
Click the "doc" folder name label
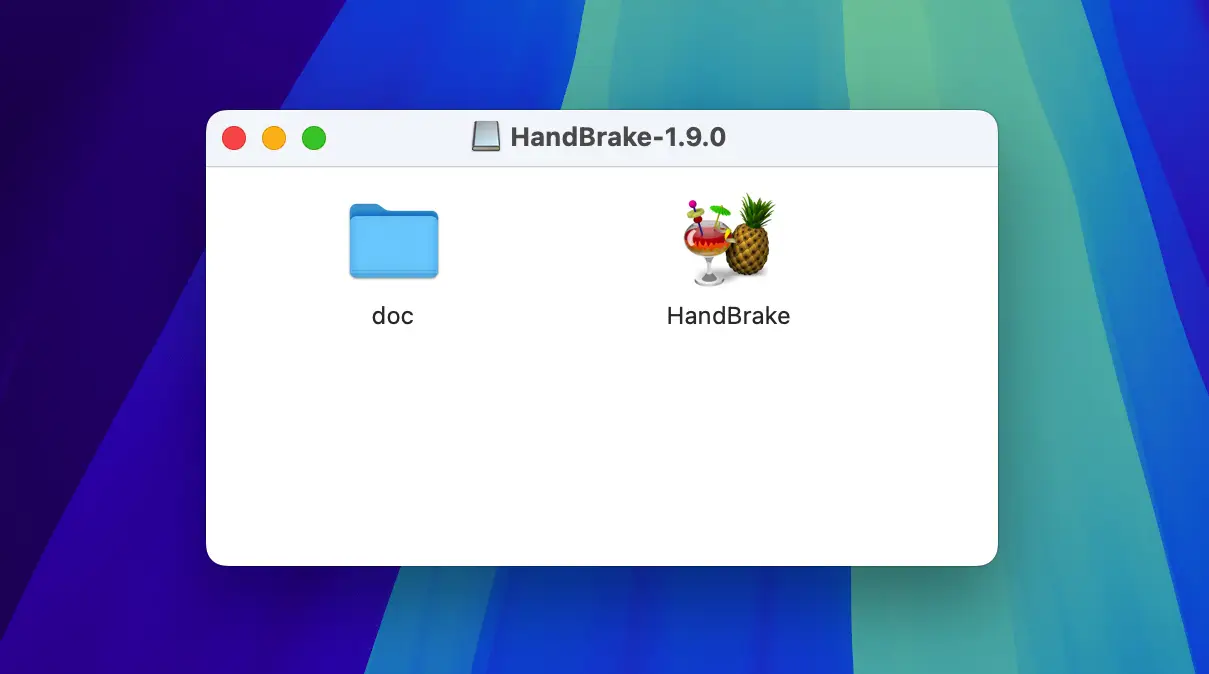[393, 316]
